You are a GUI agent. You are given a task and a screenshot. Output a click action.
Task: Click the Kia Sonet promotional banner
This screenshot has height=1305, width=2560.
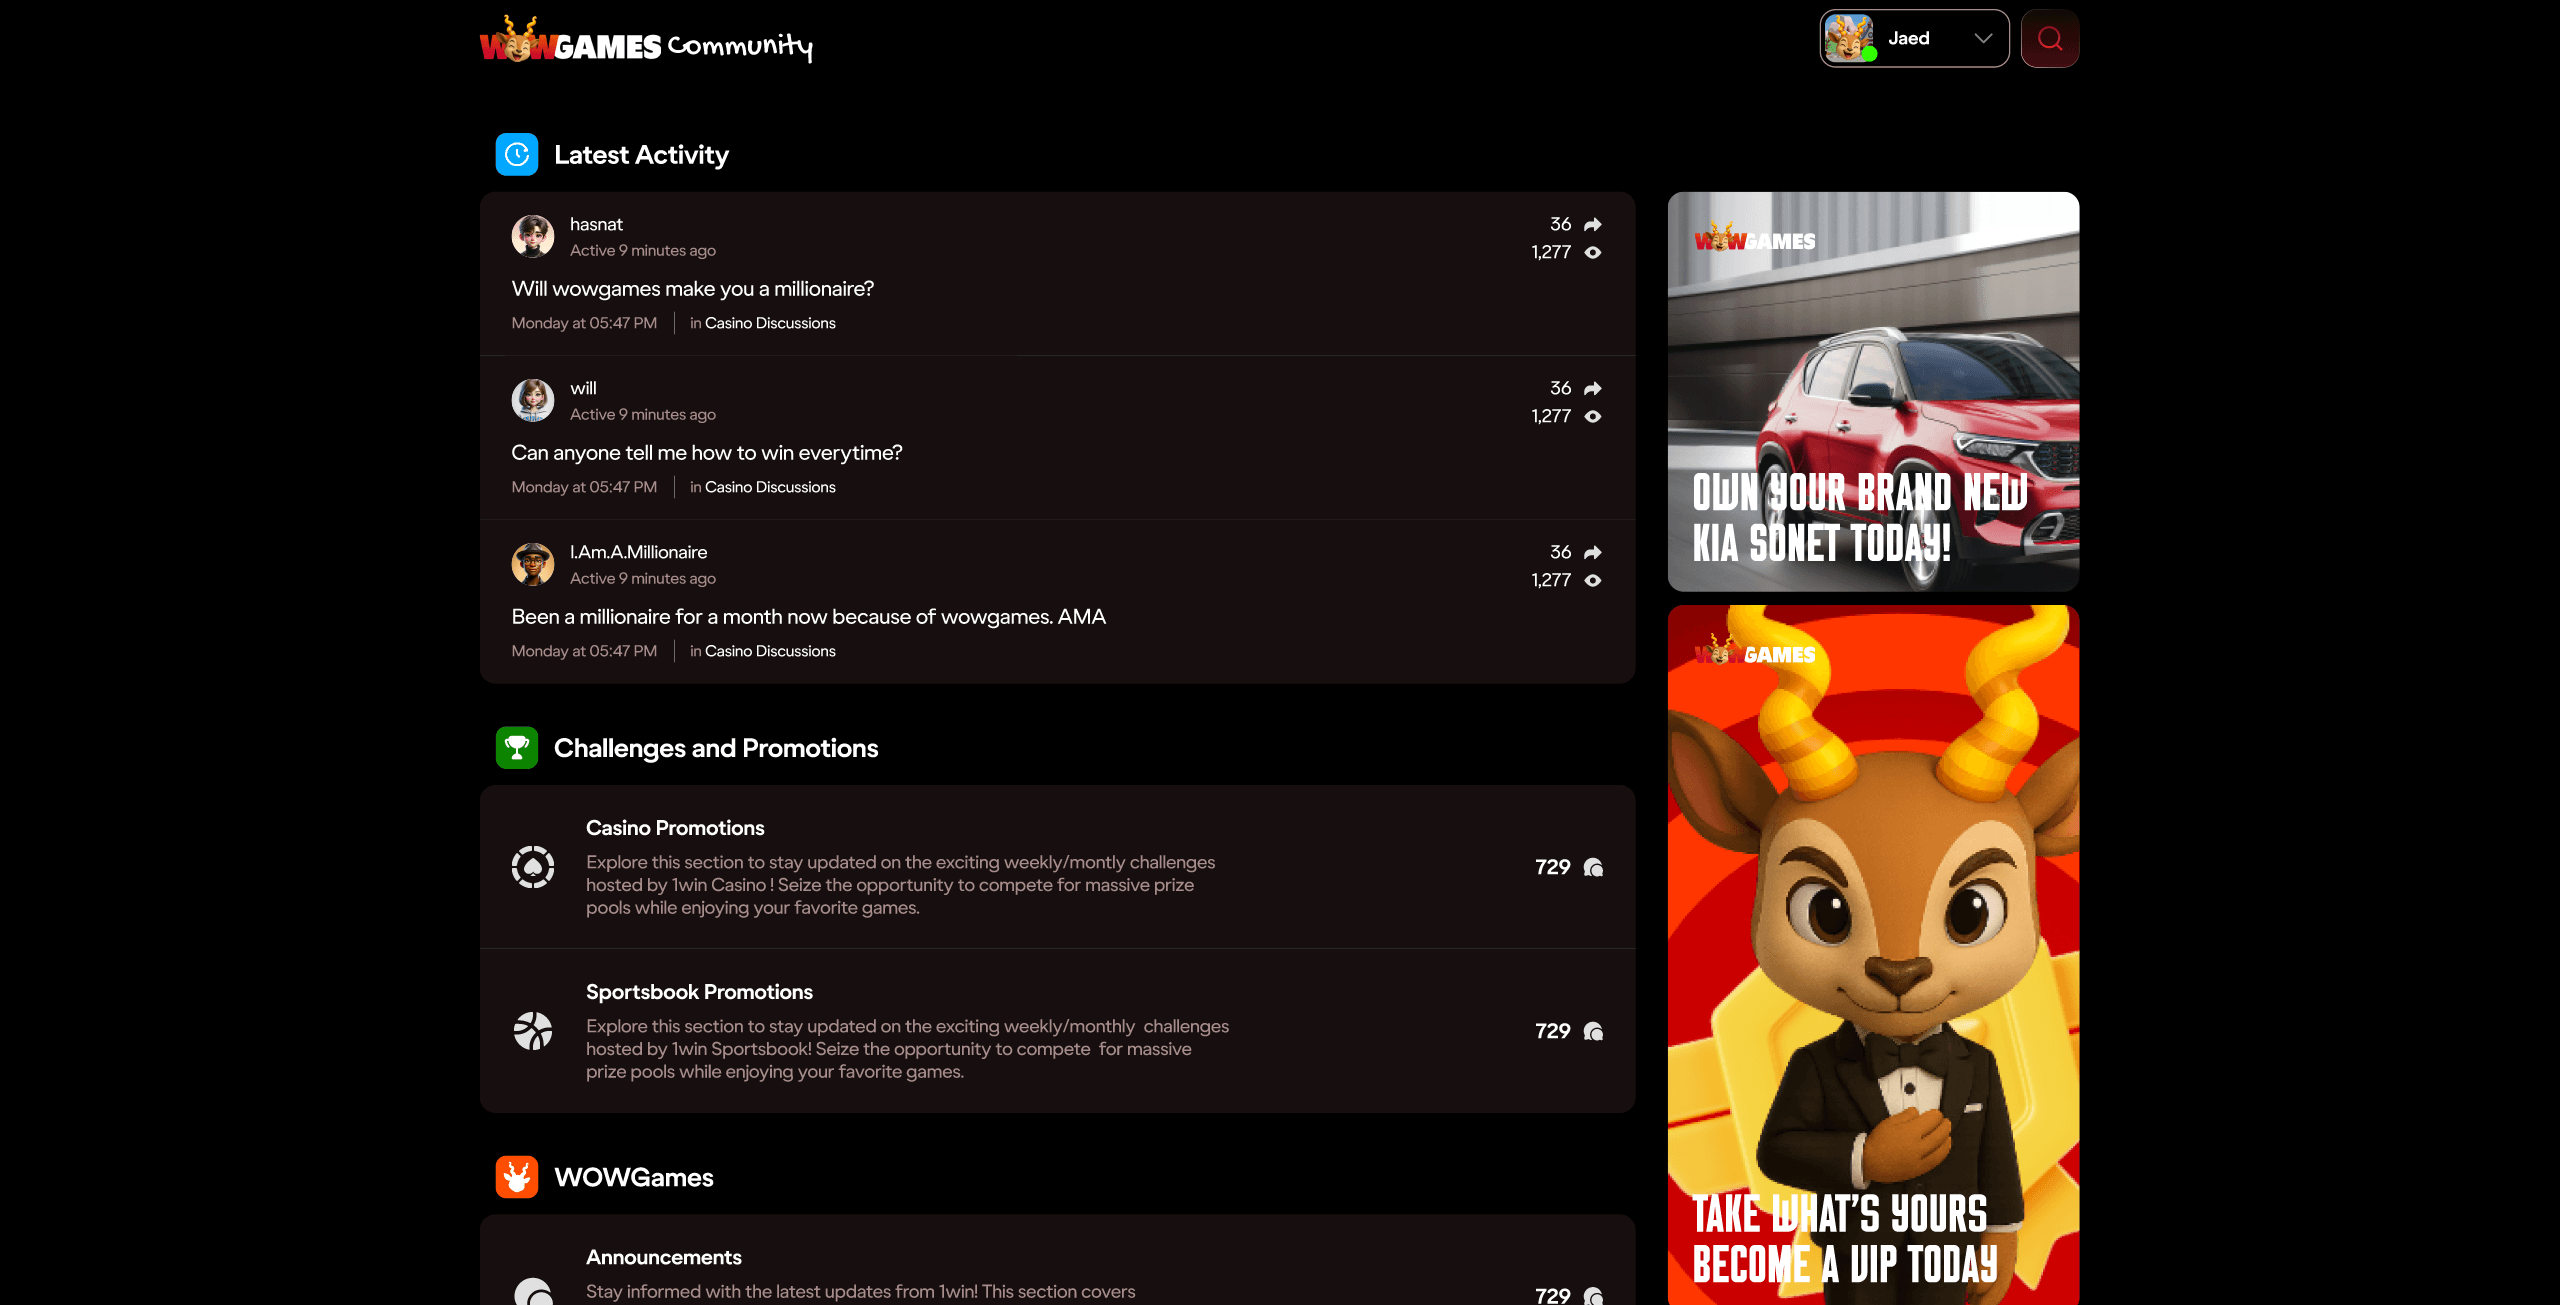click(x=1873, y=391)
